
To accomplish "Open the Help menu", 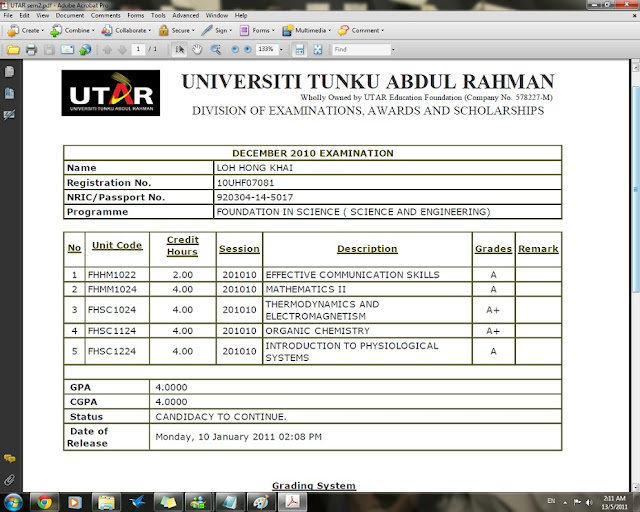I will click(241, 16).
